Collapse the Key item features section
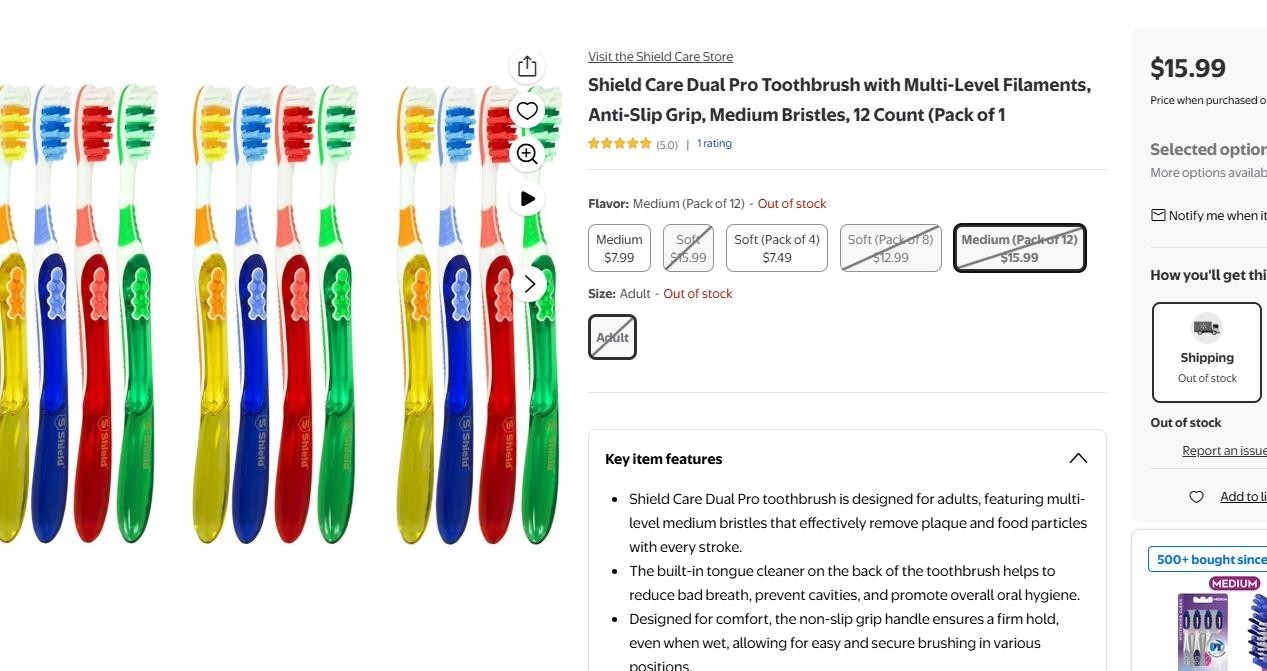The height and width of the screenshot is (671, 1267). pyautogui.click(x=1077, y=459)
